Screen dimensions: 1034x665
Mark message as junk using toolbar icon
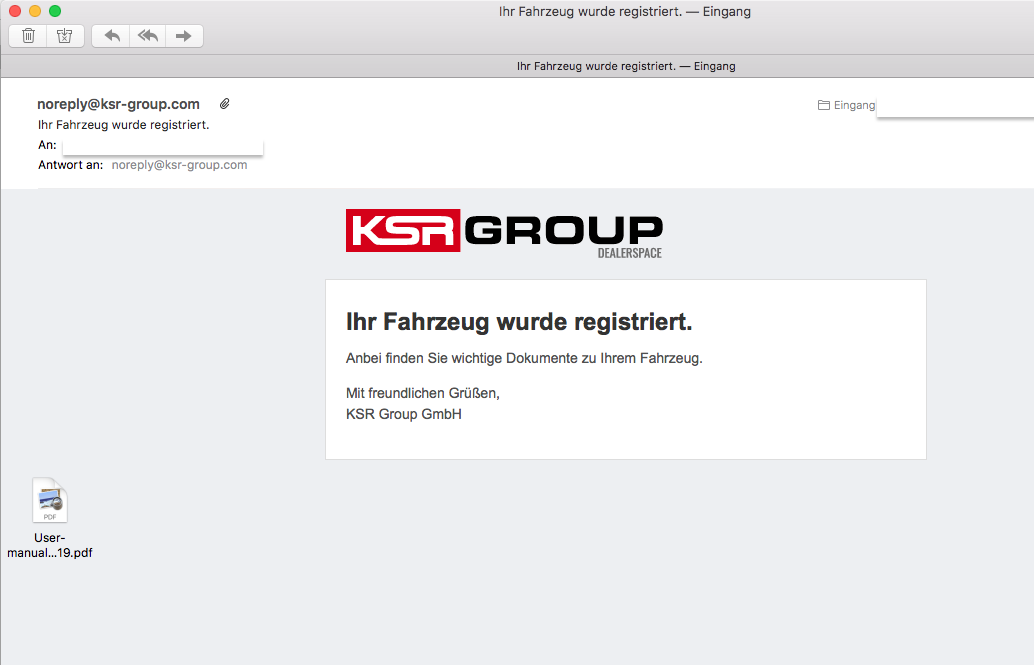[x=64, y=36]
